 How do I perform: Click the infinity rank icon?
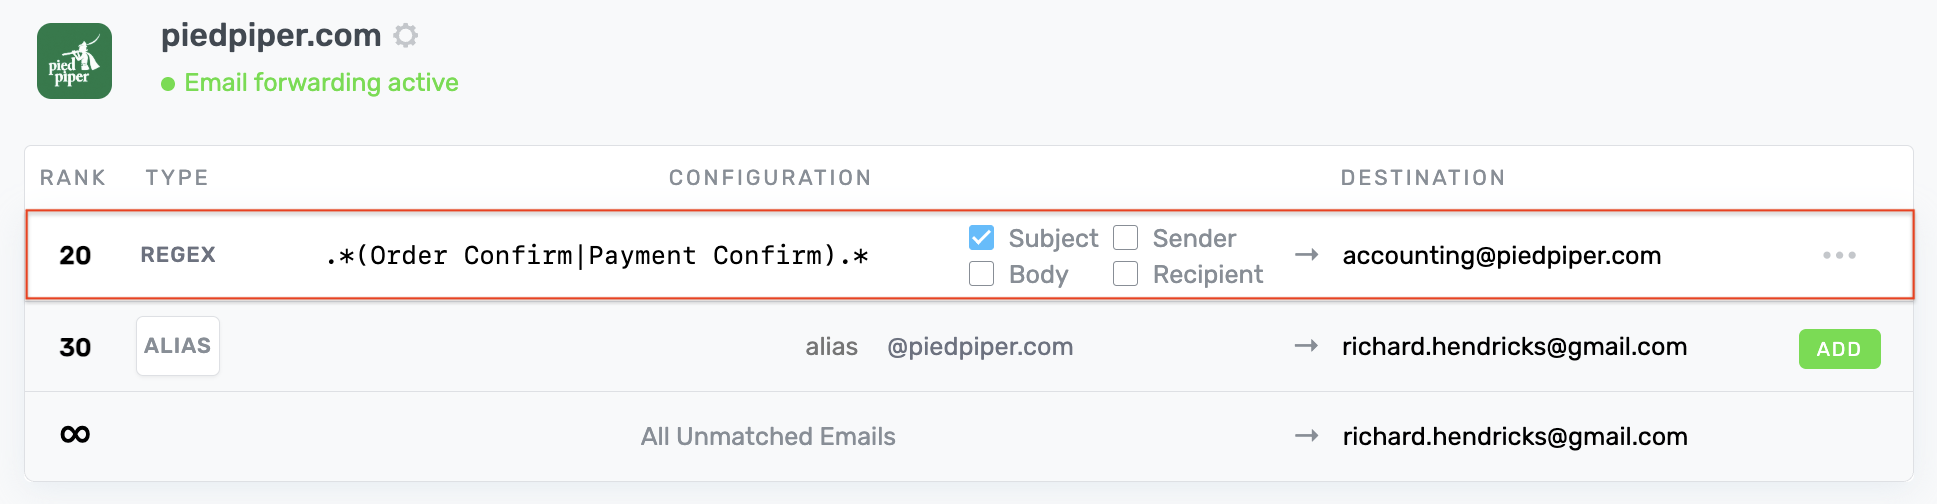tap(75, 434)
